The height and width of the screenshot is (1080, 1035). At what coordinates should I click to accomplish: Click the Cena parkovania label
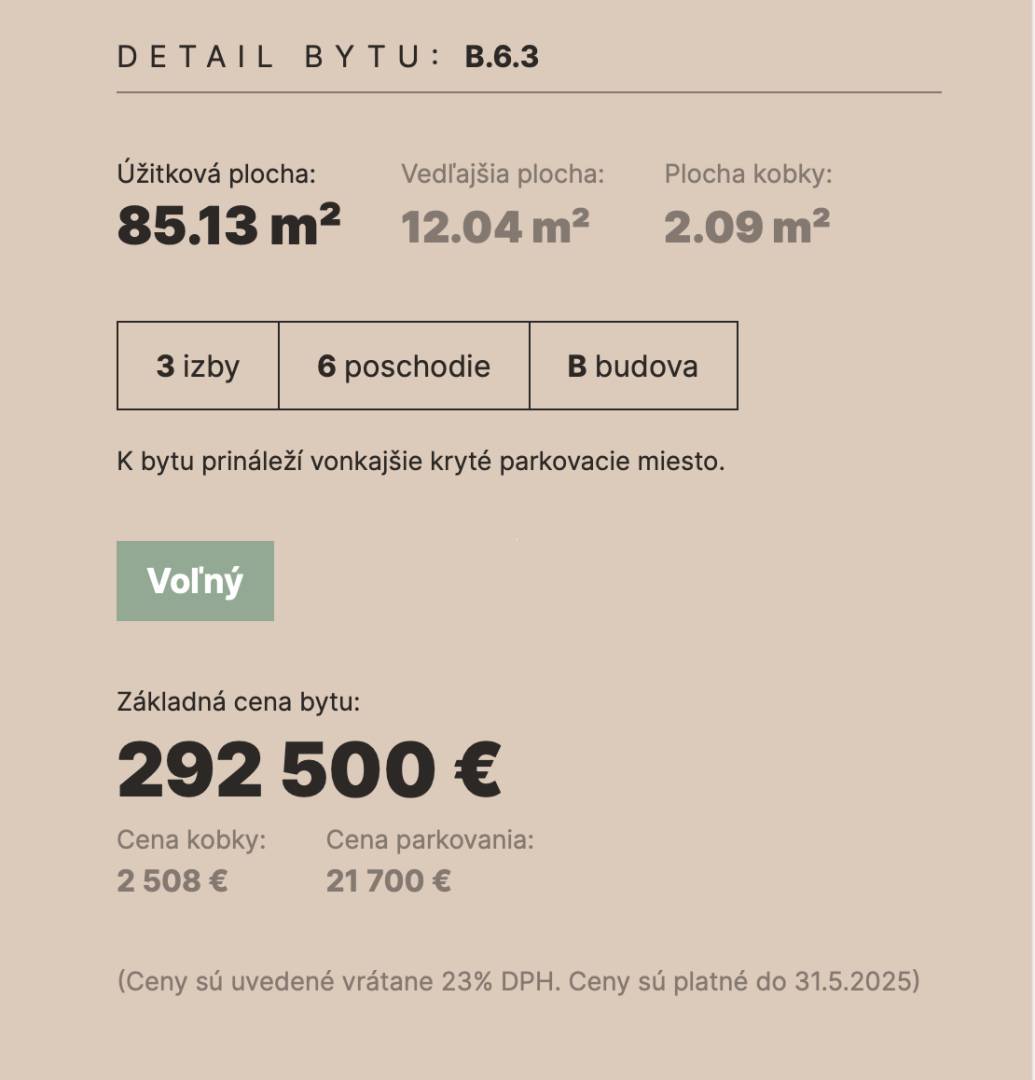click(x=430, y=840)
